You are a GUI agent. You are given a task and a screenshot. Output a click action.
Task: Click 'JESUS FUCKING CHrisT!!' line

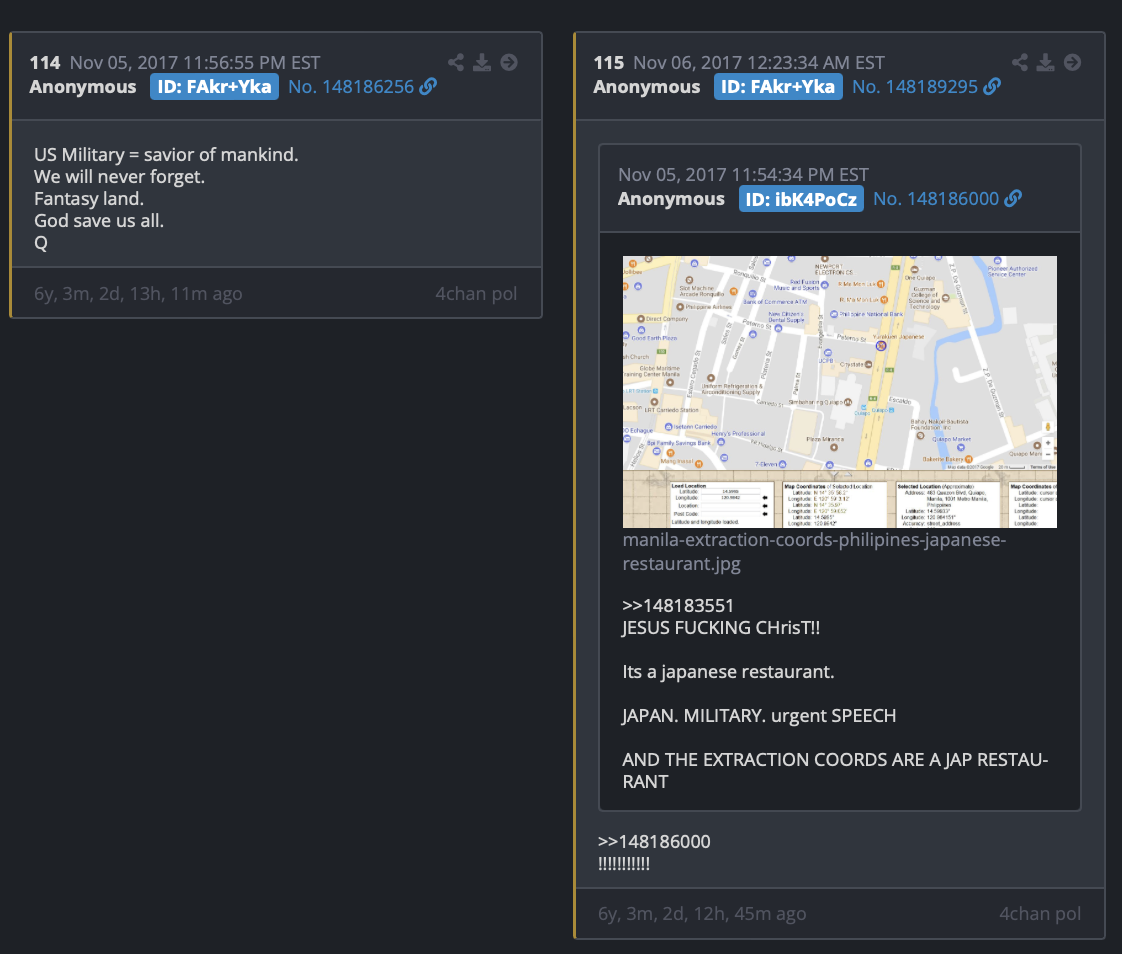721,628
